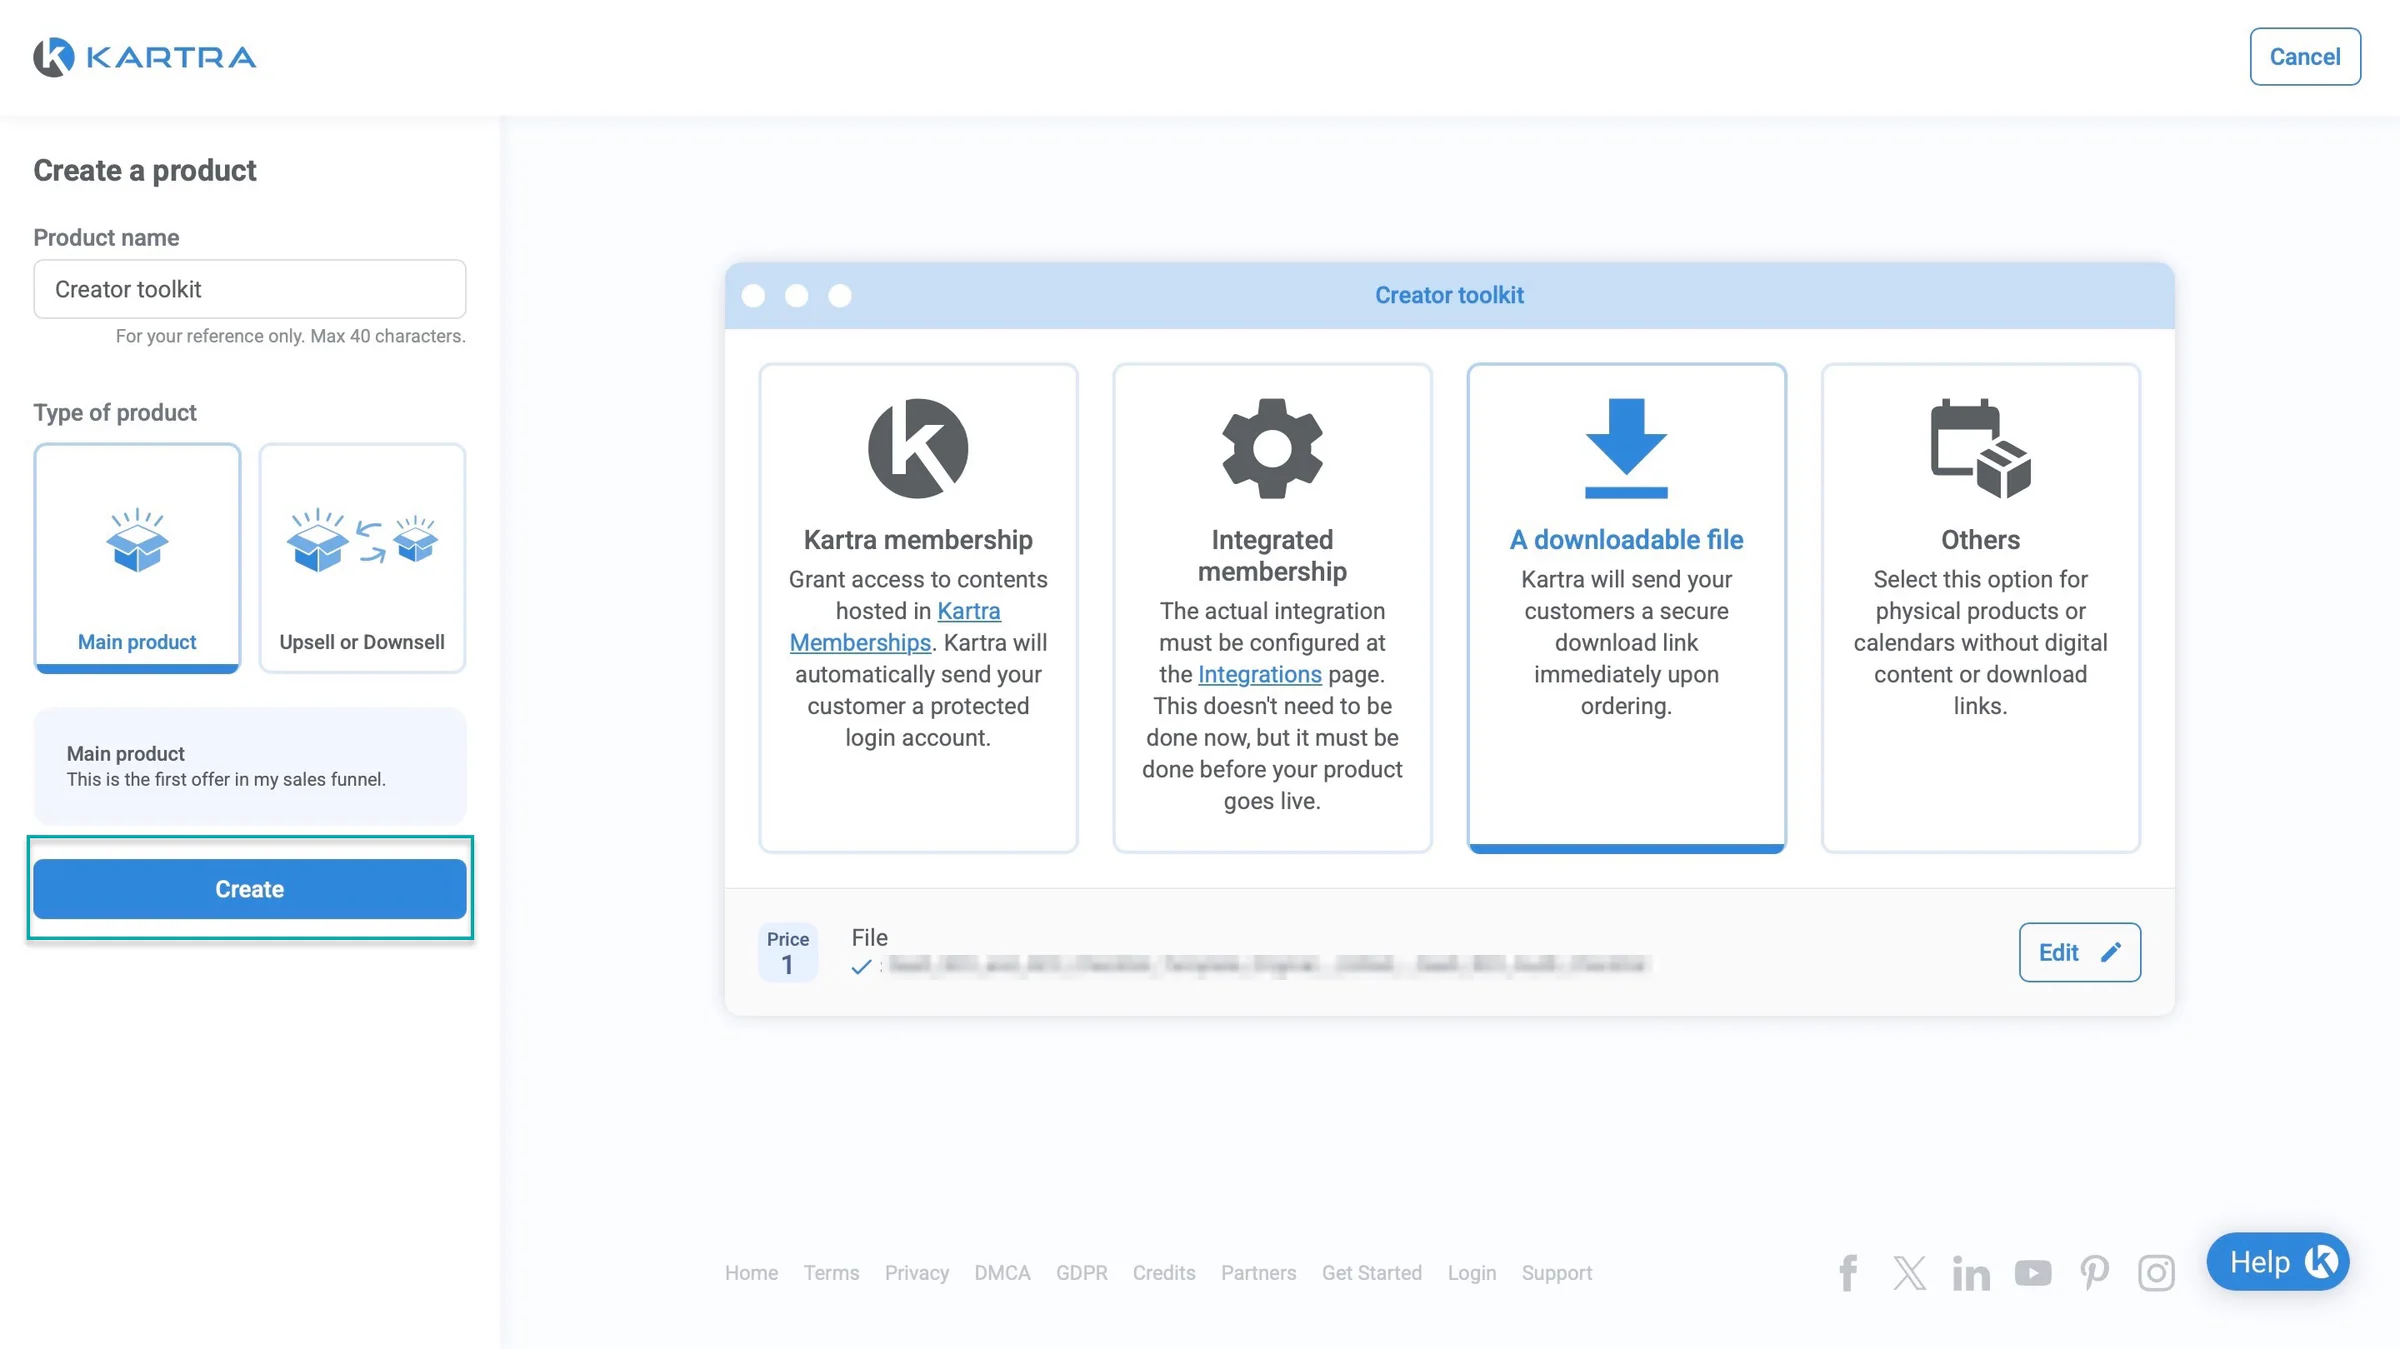Open the Privacy footer link

pos(917,1273)
